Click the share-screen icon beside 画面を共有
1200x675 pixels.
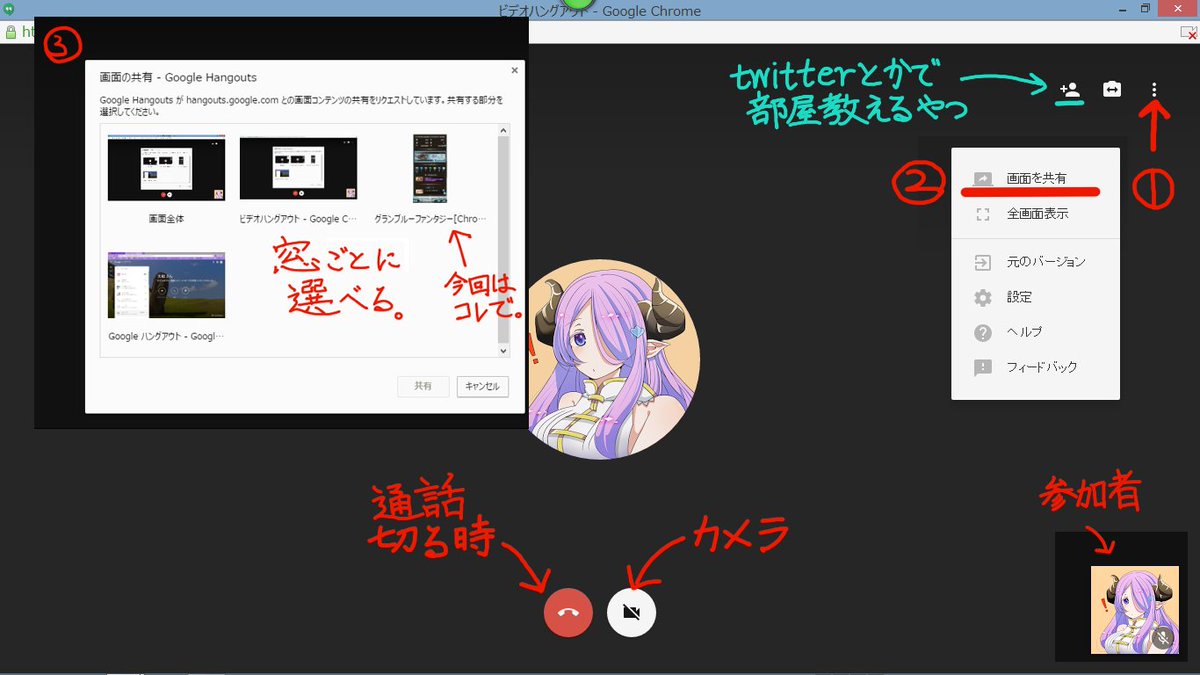[983, 178]
